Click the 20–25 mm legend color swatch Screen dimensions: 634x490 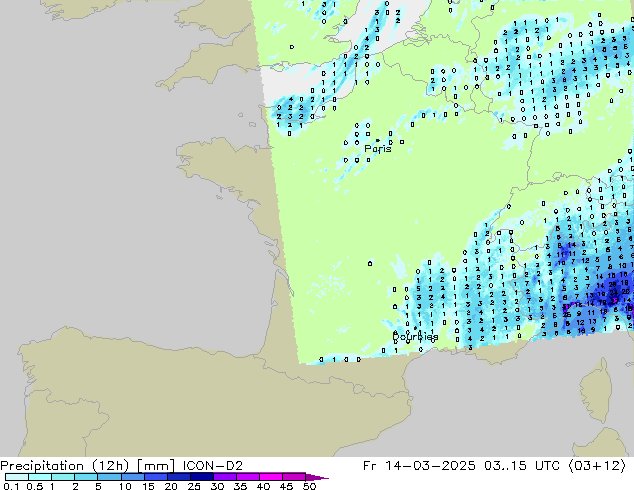point(179,477)
